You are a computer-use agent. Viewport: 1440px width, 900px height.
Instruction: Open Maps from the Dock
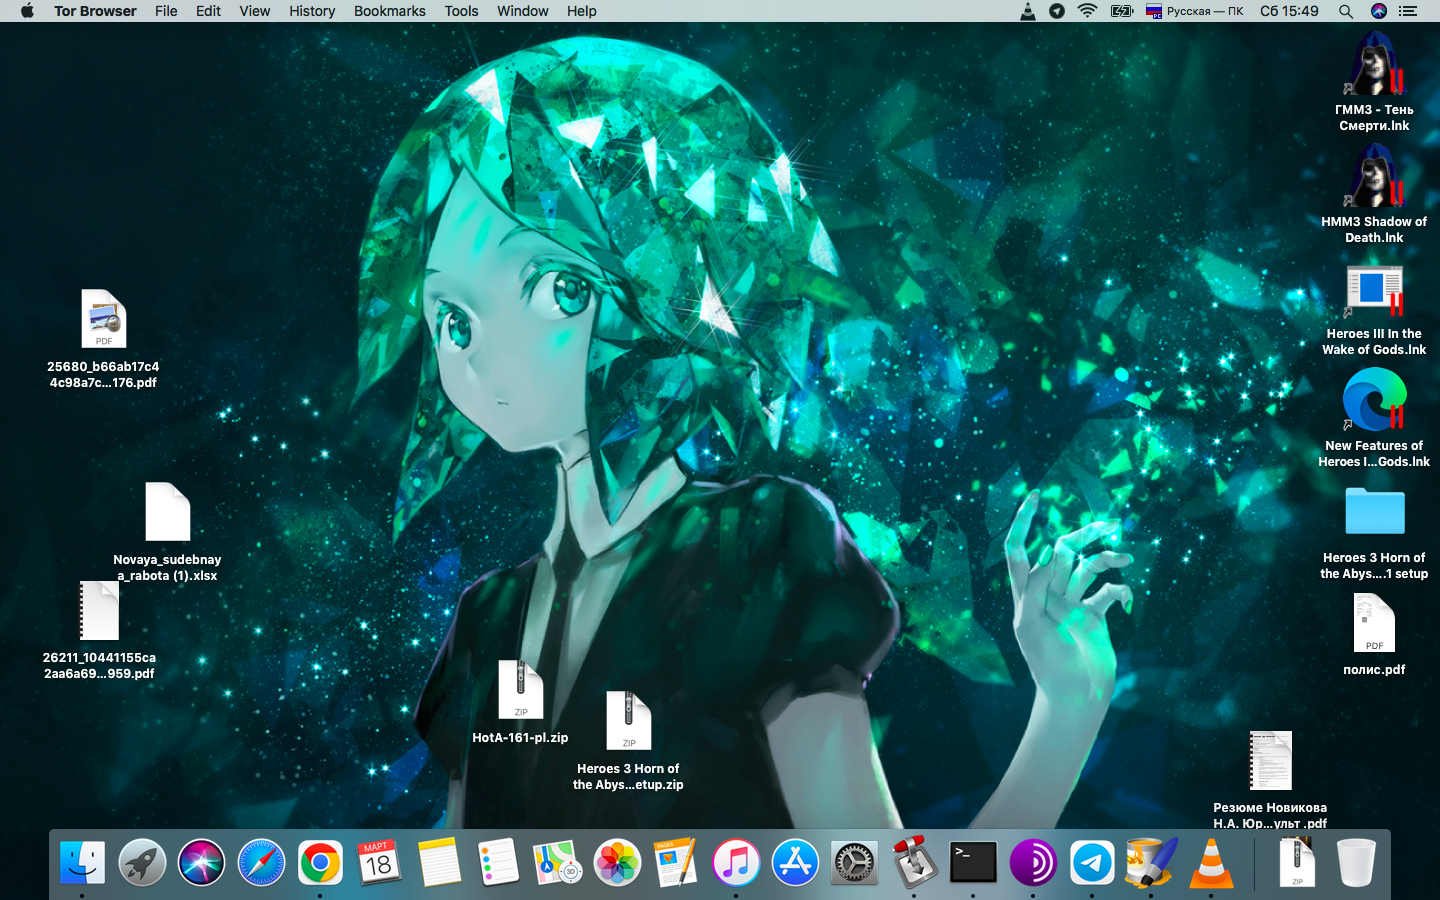557,862
